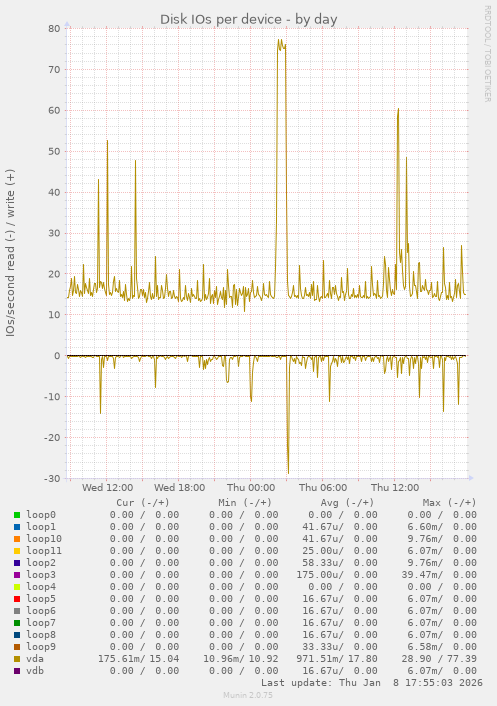Click the loop7 dark green swatch
This screenshot has height=706, width=497.
click(x=17, y=623)
